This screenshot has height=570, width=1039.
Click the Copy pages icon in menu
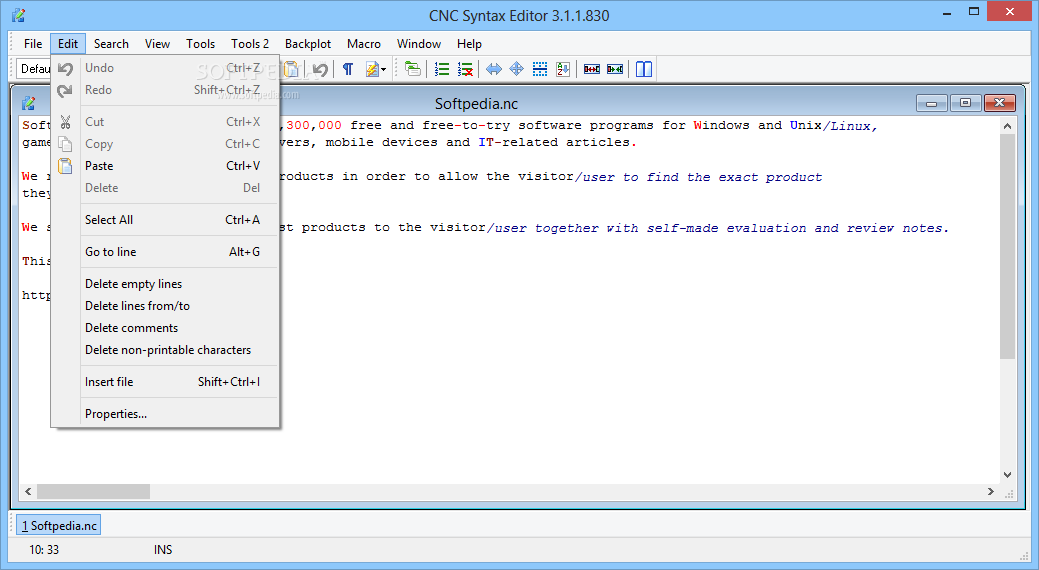[65, 144]
